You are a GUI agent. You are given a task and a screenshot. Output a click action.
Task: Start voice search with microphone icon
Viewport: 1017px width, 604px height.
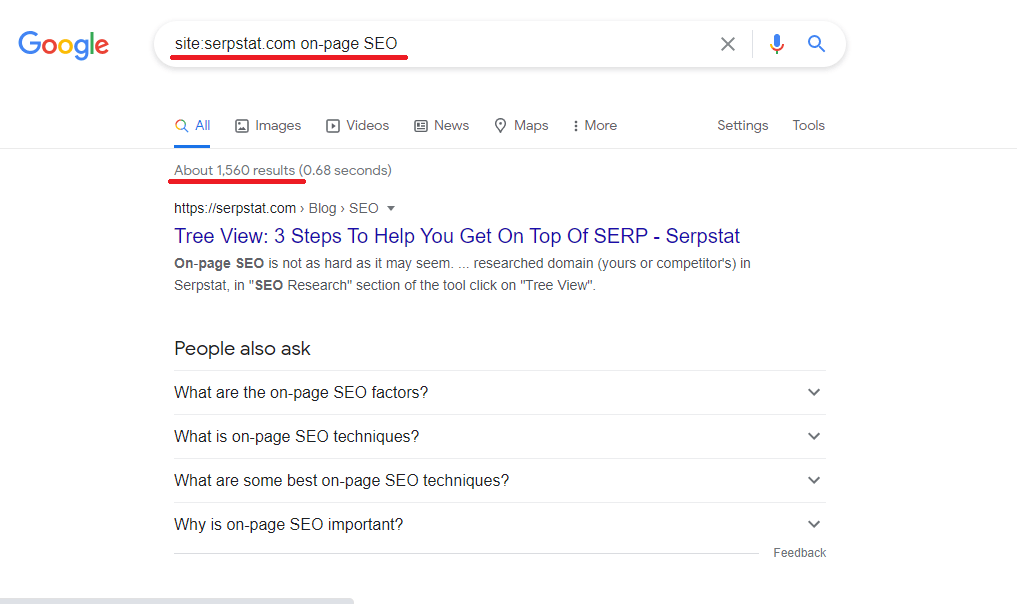tap(776, 44)
